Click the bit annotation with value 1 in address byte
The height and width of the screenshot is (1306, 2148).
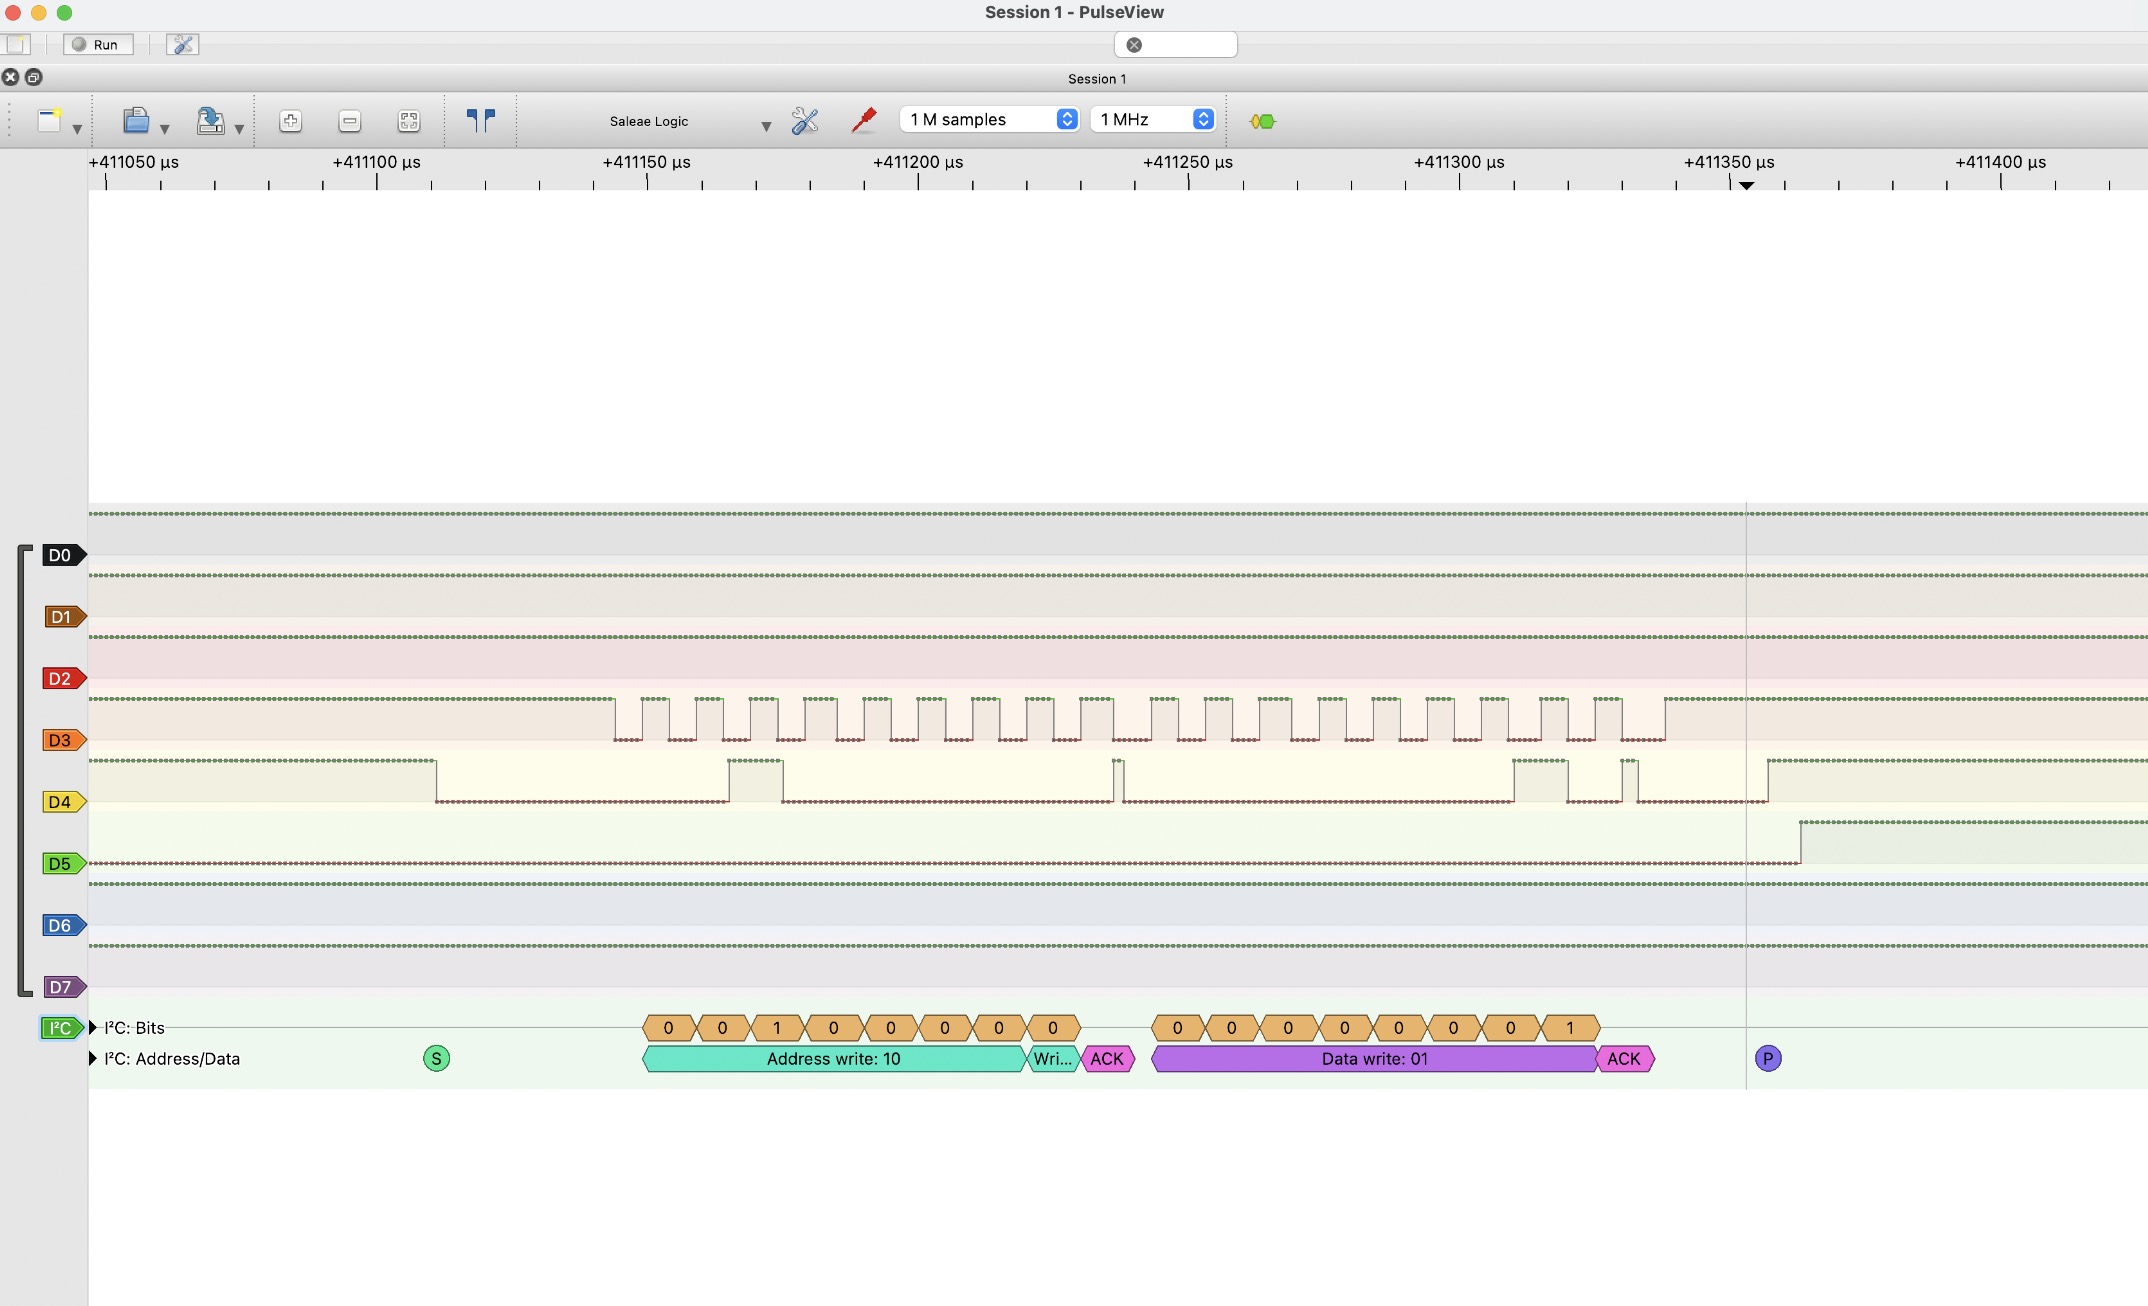776,1028
